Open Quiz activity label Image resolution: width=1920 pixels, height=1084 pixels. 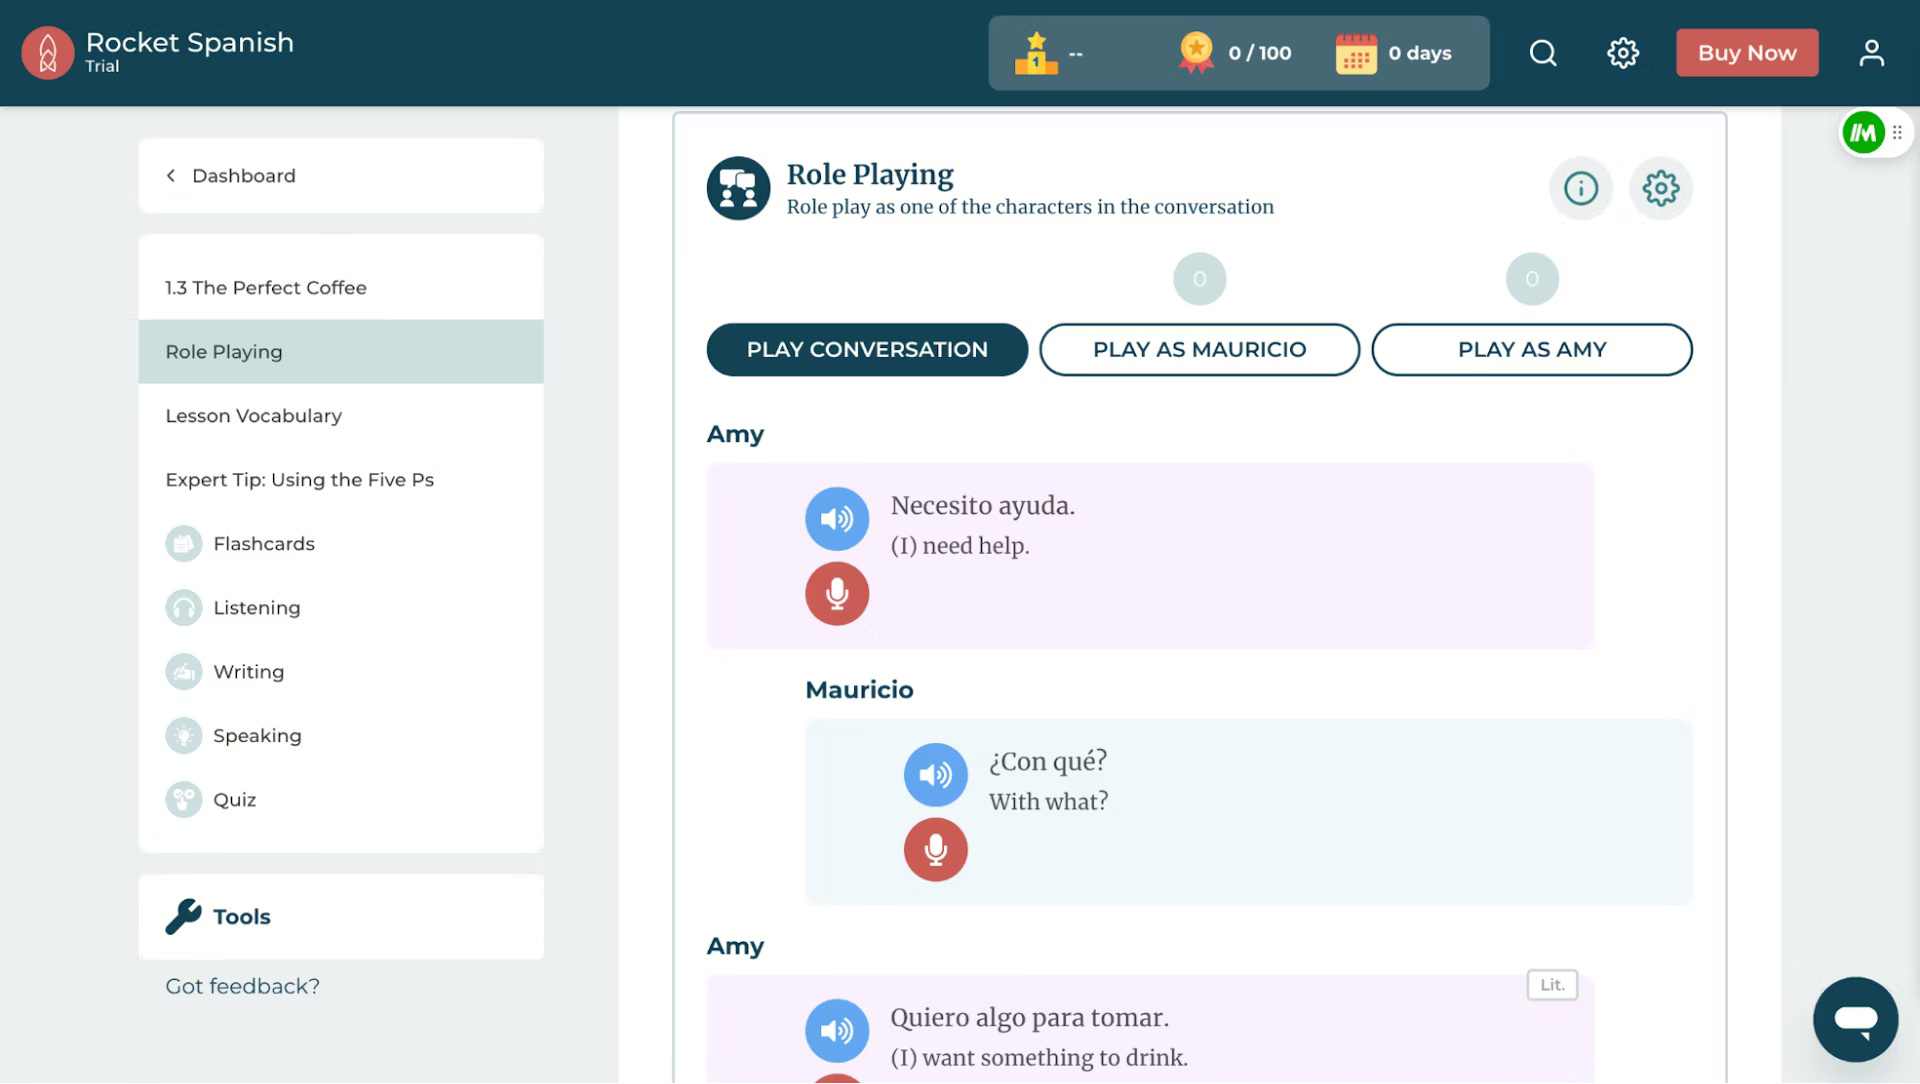(235, 800)
